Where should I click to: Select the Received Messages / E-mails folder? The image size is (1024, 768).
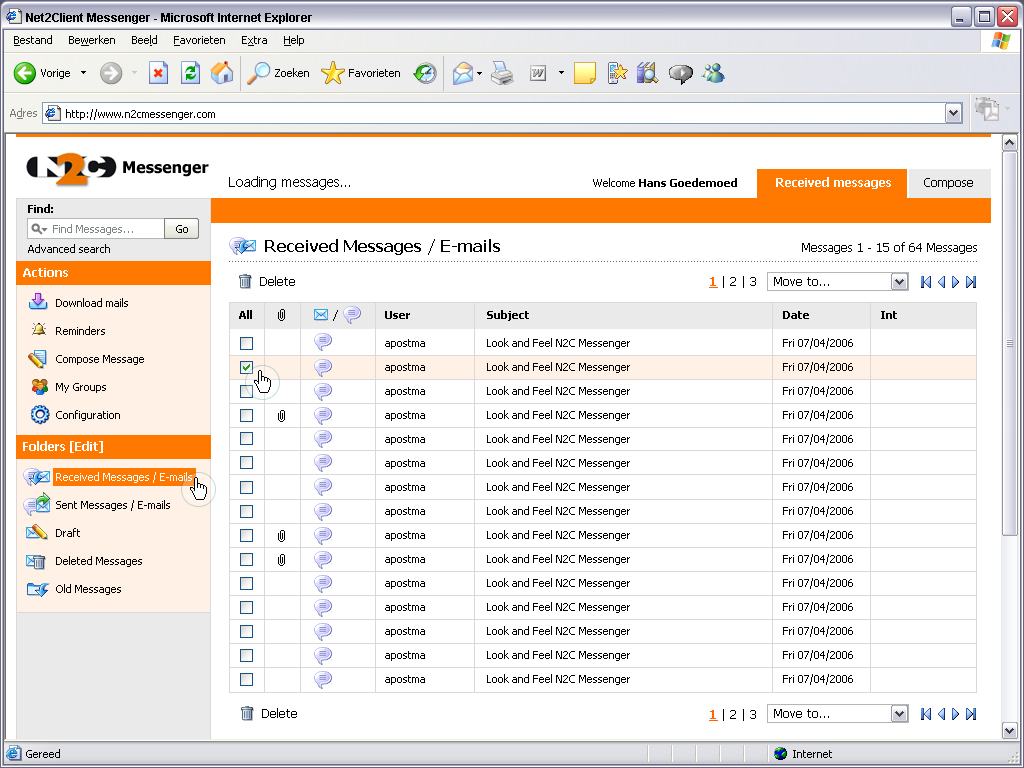[124, 477]
